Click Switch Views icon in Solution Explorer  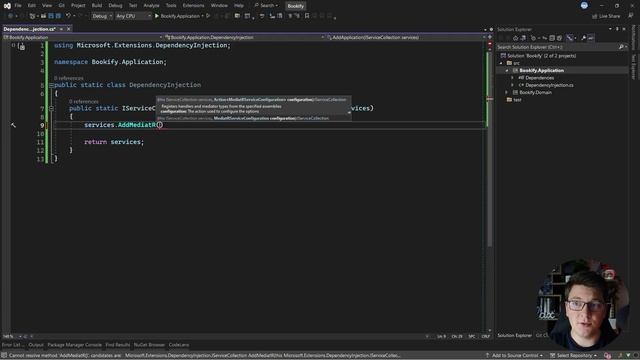tap(523, 38)
